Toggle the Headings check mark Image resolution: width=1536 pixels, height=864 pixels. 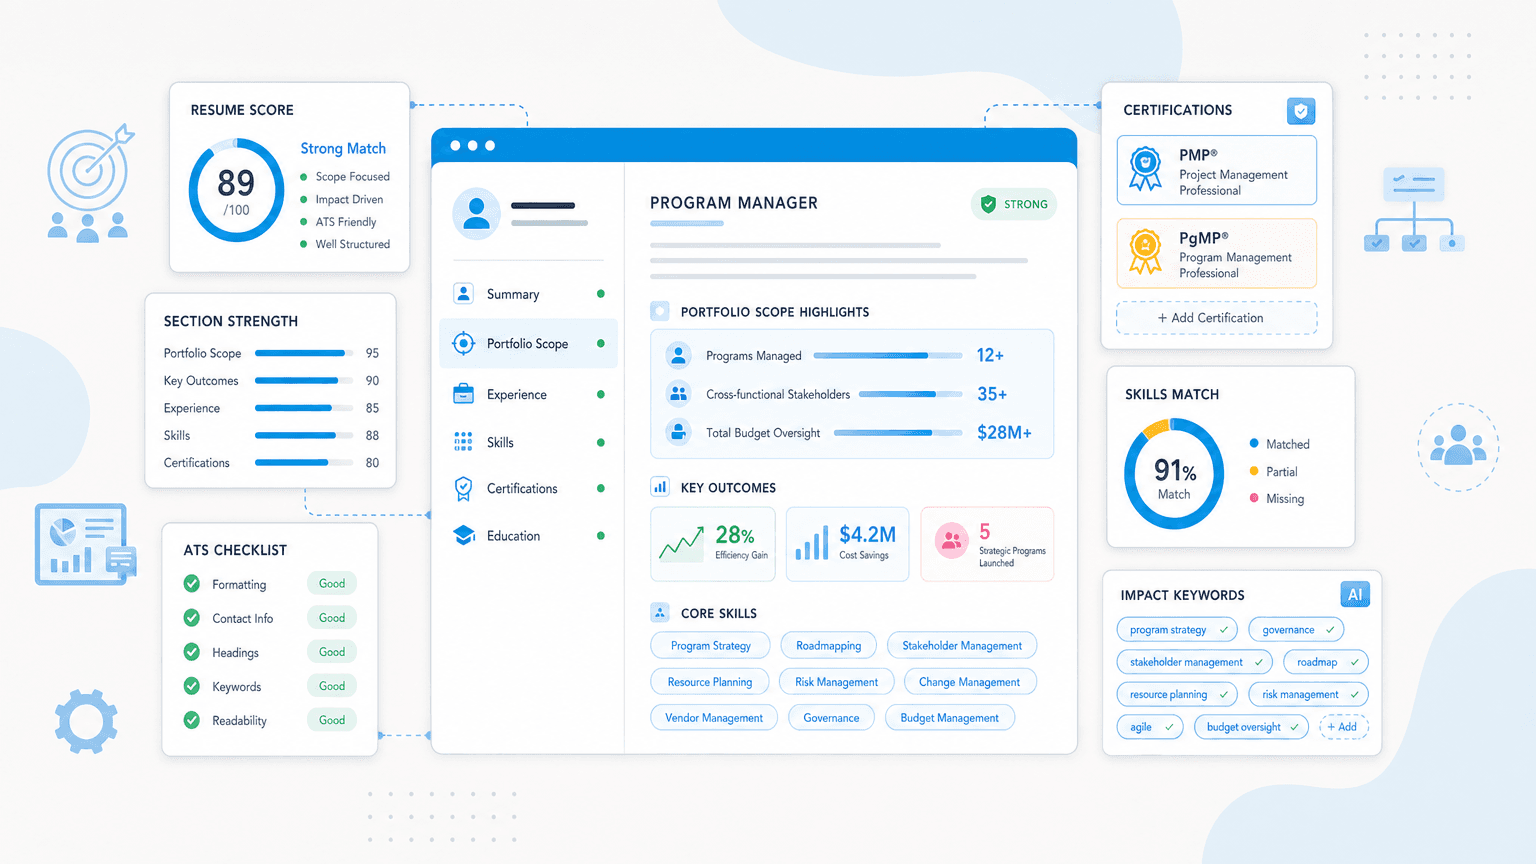[x=192, y=652]
